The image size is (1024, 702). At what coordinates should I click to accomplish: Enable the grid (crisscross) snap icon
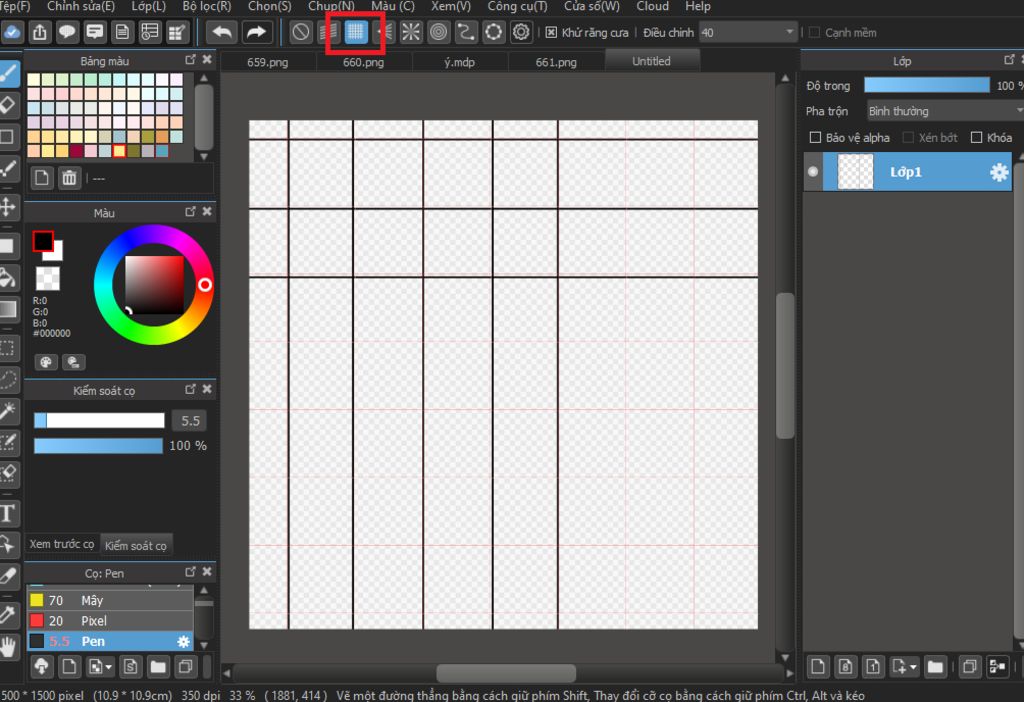coord(356,32)
